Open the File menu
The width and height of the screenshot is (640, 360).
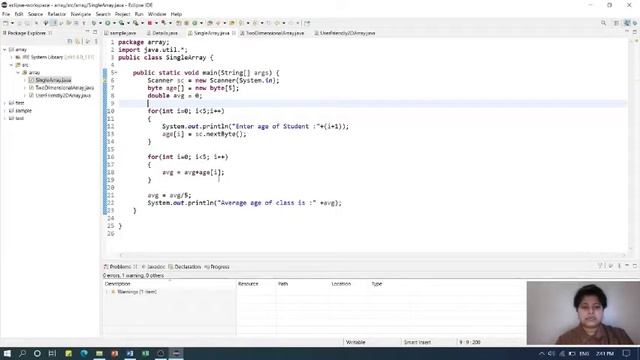(x=6, y=14)
